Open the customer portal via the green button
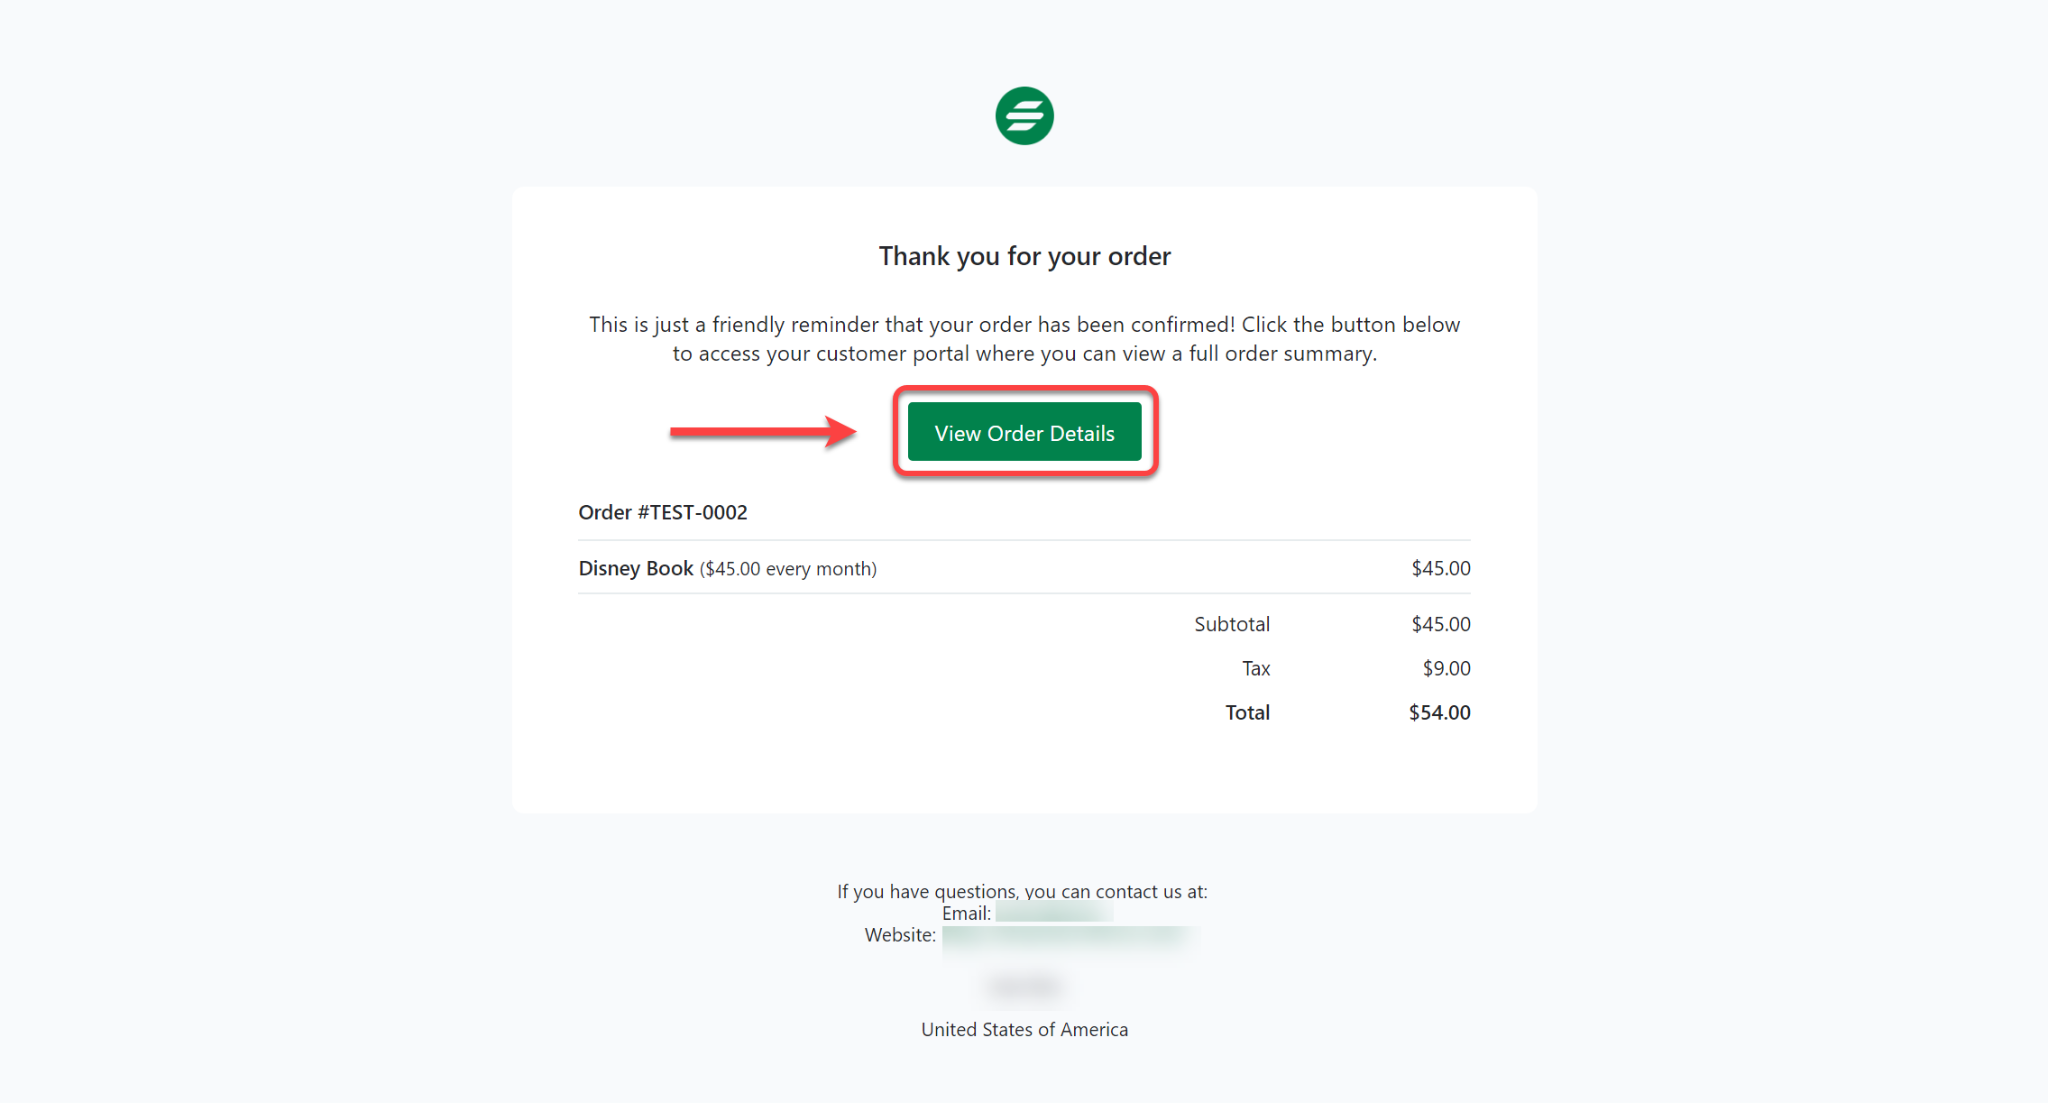This screenshot has height=1103, width=2048. [x=1023, y=432]
